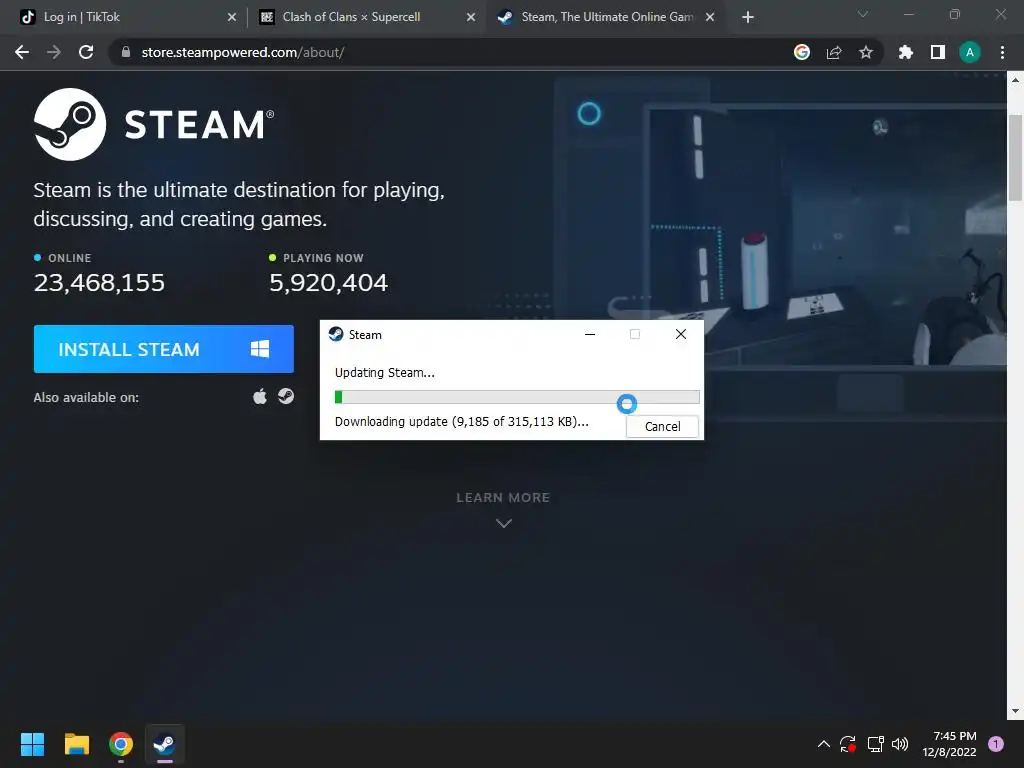The height and width of the screenshot is (768, 1024).
Task: Open a new browser tab
Action: click(x=748, y=18)
